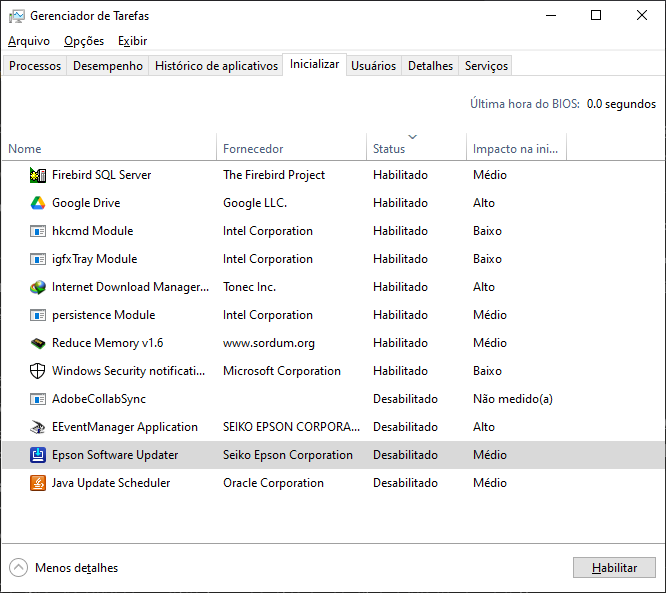Click the sort arrow above Status column
This screenshot has width=666, height=593.
click(412, 137)
